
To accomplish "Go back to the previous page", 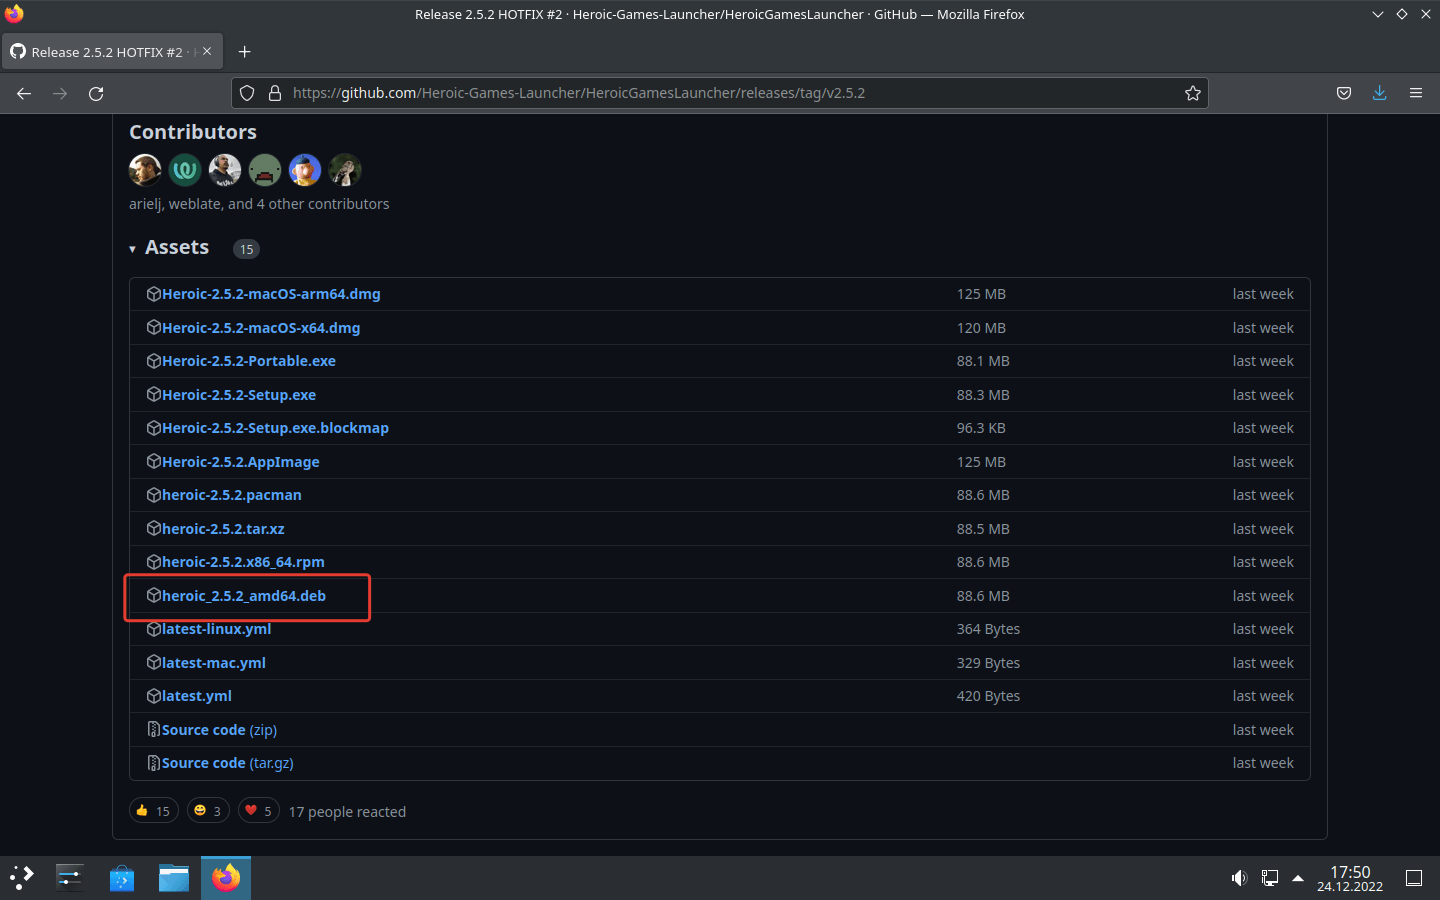I will point(24,93).
